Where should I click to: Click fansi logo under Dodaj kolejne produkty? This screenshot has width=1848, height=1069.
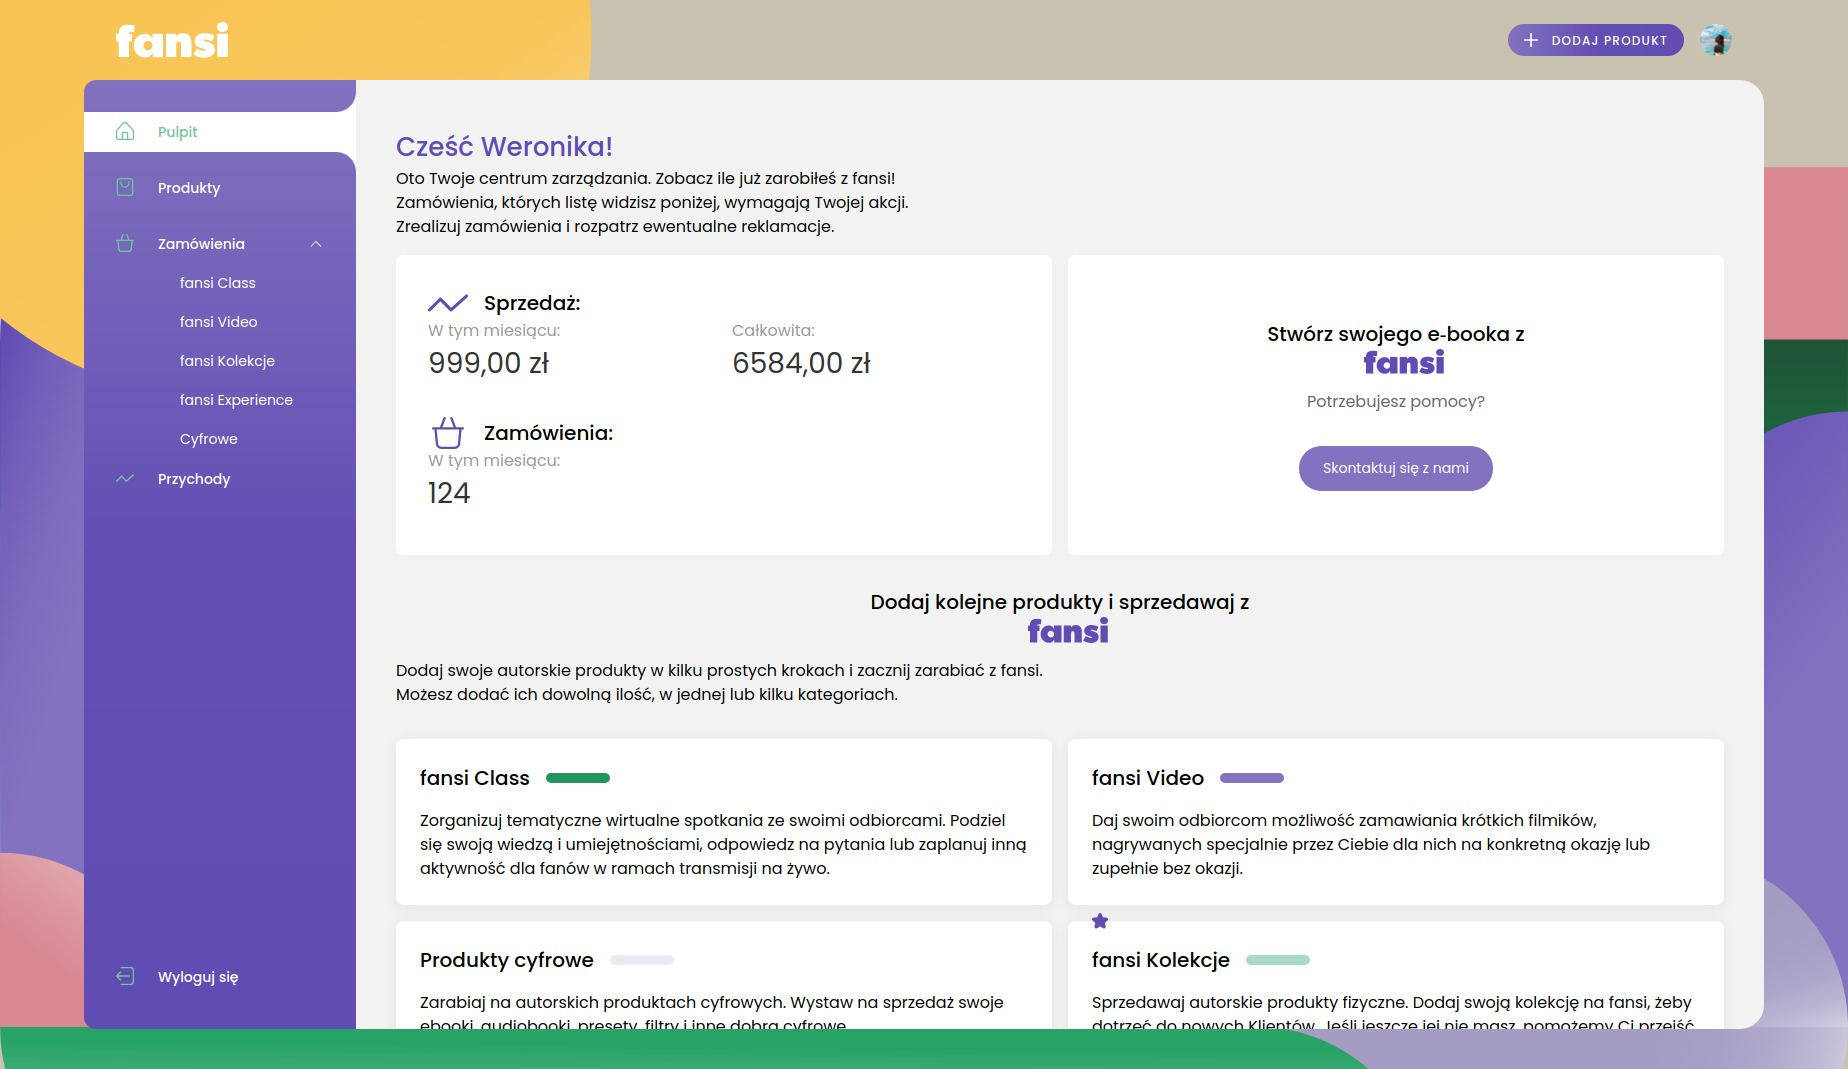pyautogui.click(x=1068, y=631)
